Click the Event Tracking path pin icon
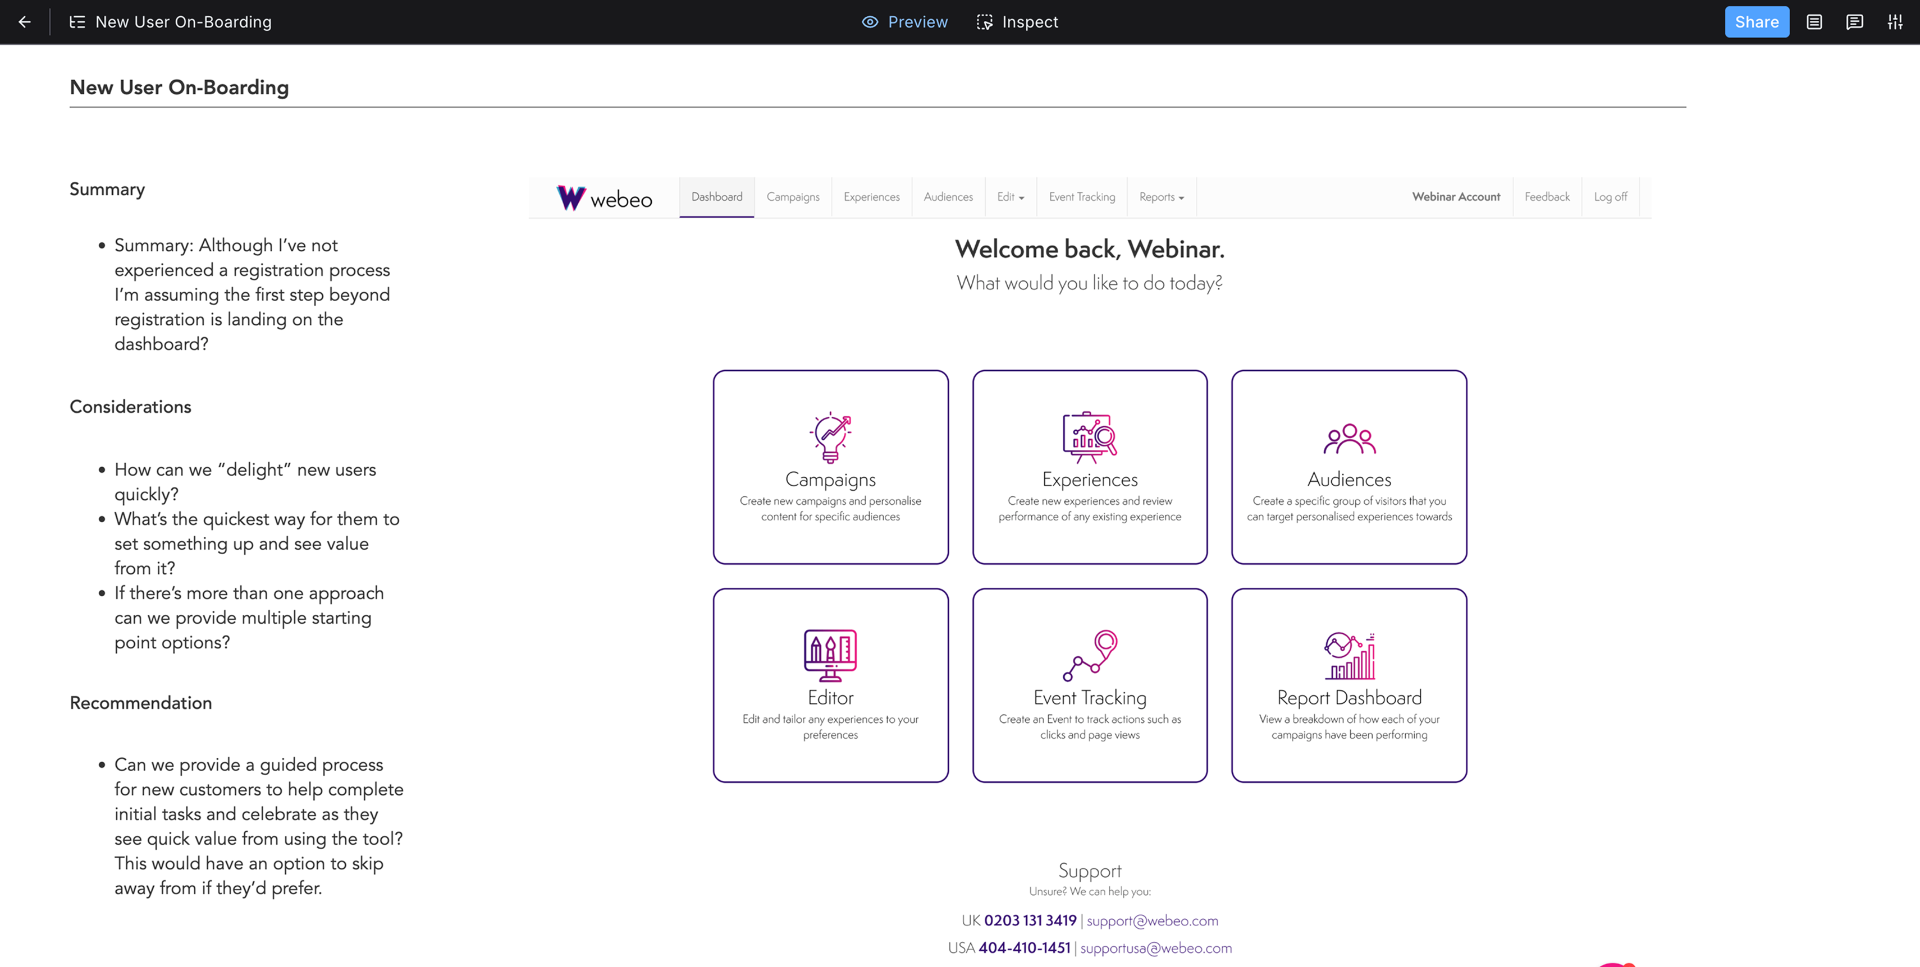1920x967 pixels. click(1089, 655)
